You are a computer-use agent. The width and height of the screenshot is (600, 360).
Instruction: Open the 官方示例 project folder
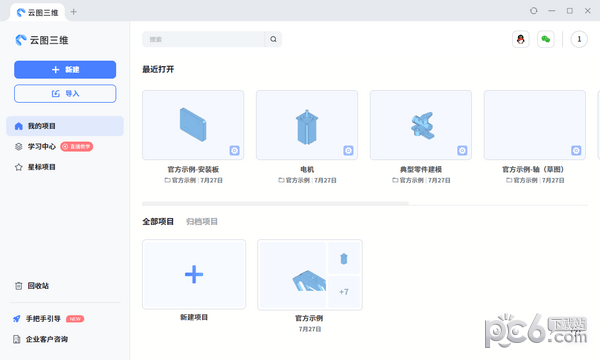click(x=310, y=275)
